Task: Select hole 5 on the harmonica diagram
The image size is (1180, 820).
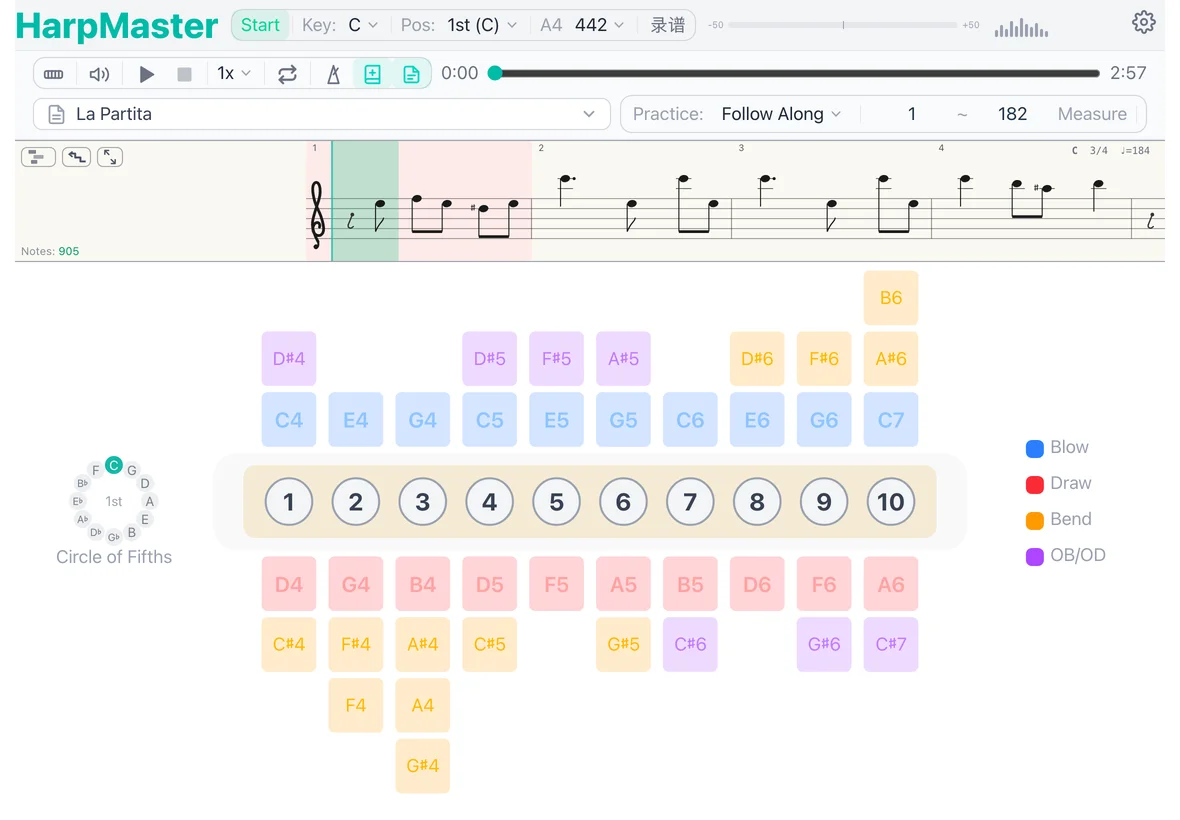Action: pos(556,502)
